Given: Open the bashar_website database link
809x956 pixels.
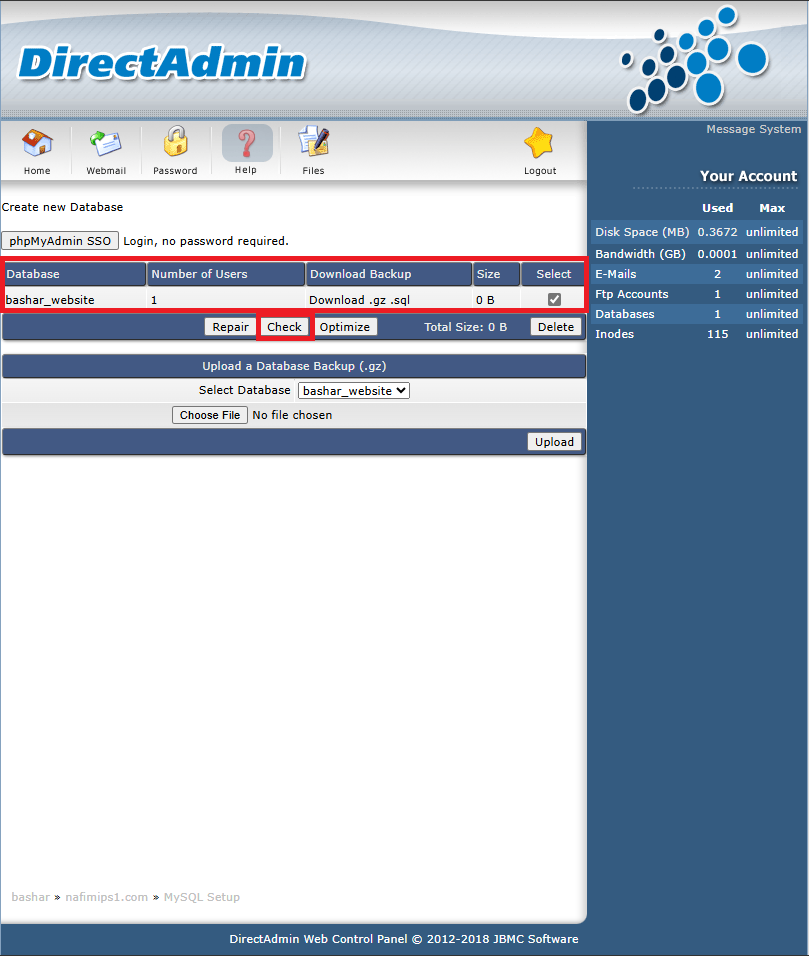Looking at the screenshot, I should click(50, 300).
